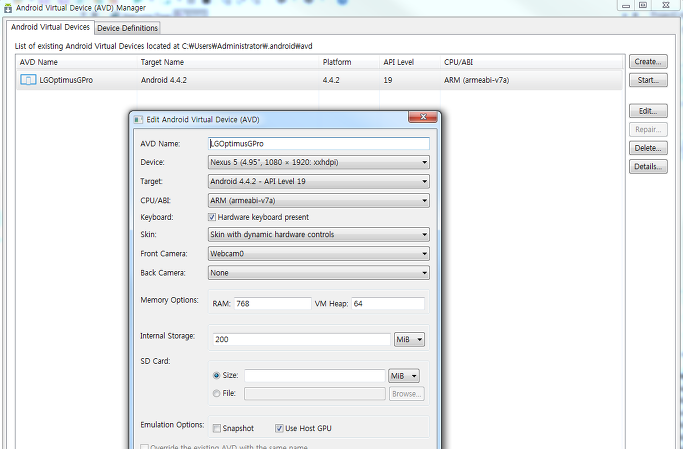Switch to the Device Definitions tab

(127, 28)
